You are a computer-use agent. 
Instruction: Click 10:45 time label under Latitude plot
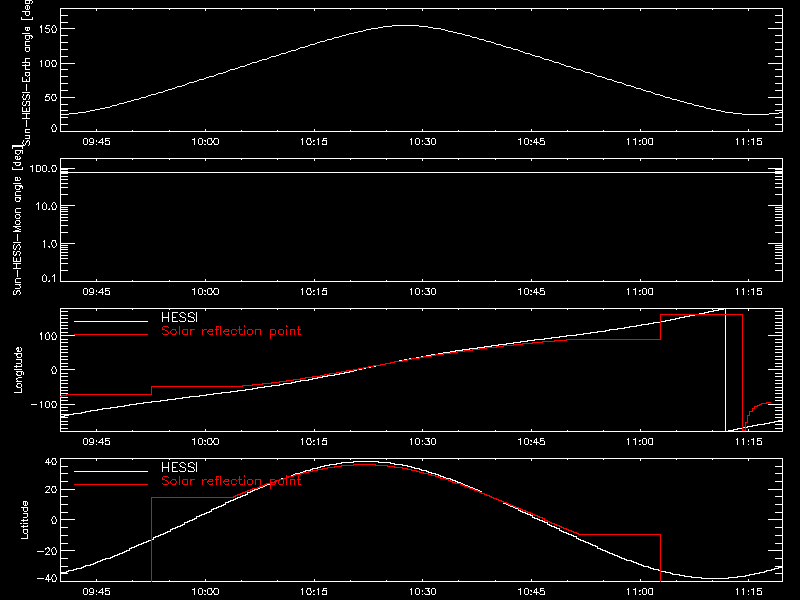[x=531, y=592]
